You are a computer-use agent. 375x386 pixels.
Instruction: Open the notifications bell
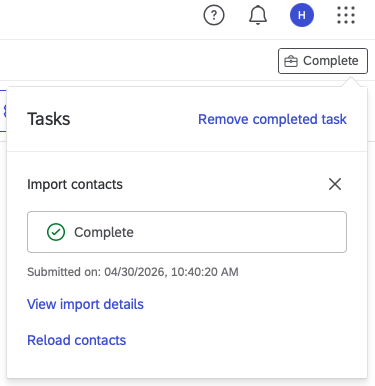[x=258, y=15]
